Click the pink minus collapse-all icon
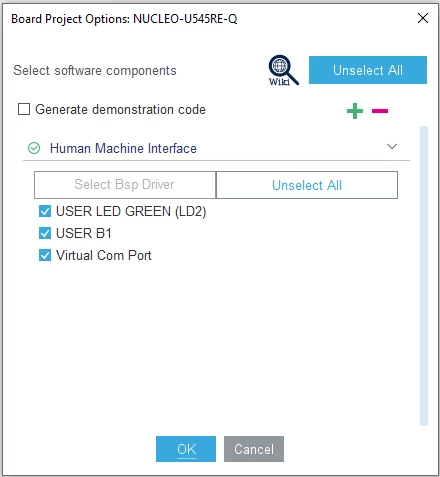 pos(380,111)
